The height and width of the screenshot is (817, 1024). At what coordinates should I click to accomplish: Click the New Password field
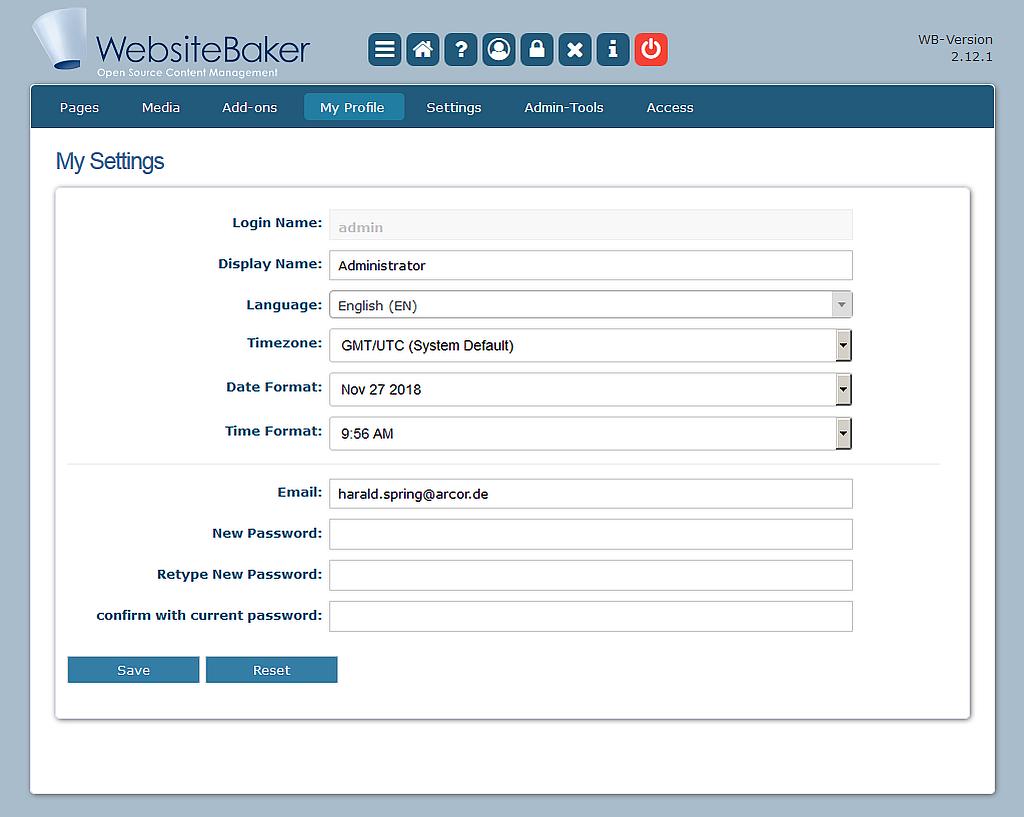point(591,535)
